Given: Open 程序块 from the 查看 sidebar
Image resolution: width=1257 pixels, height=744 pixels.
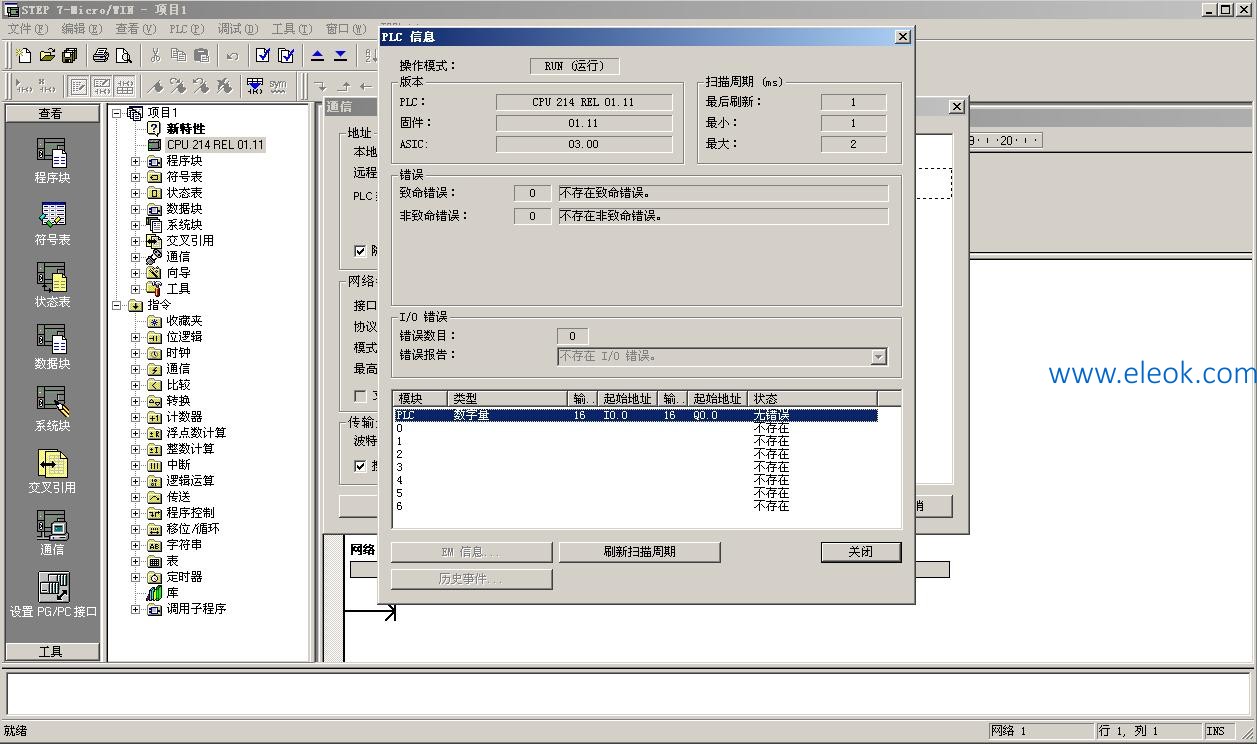Looking at the screenshot, I should (52, 161).
